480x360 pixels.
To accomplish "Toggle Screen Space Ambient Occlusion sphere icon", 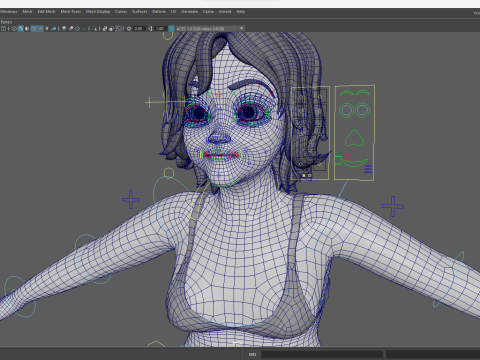I will click(64, 29).
